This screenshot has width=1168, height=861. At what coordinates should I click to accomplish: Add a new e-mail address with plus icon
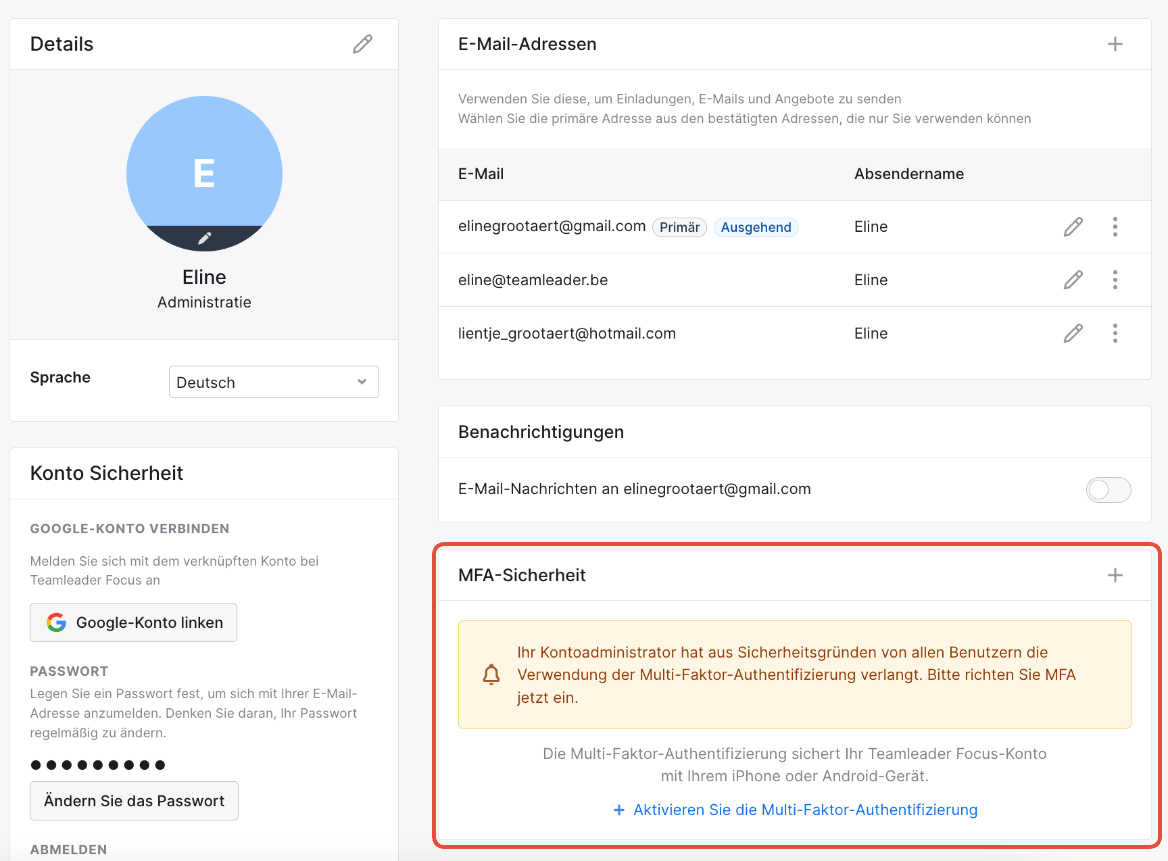tap(1115, 44)
